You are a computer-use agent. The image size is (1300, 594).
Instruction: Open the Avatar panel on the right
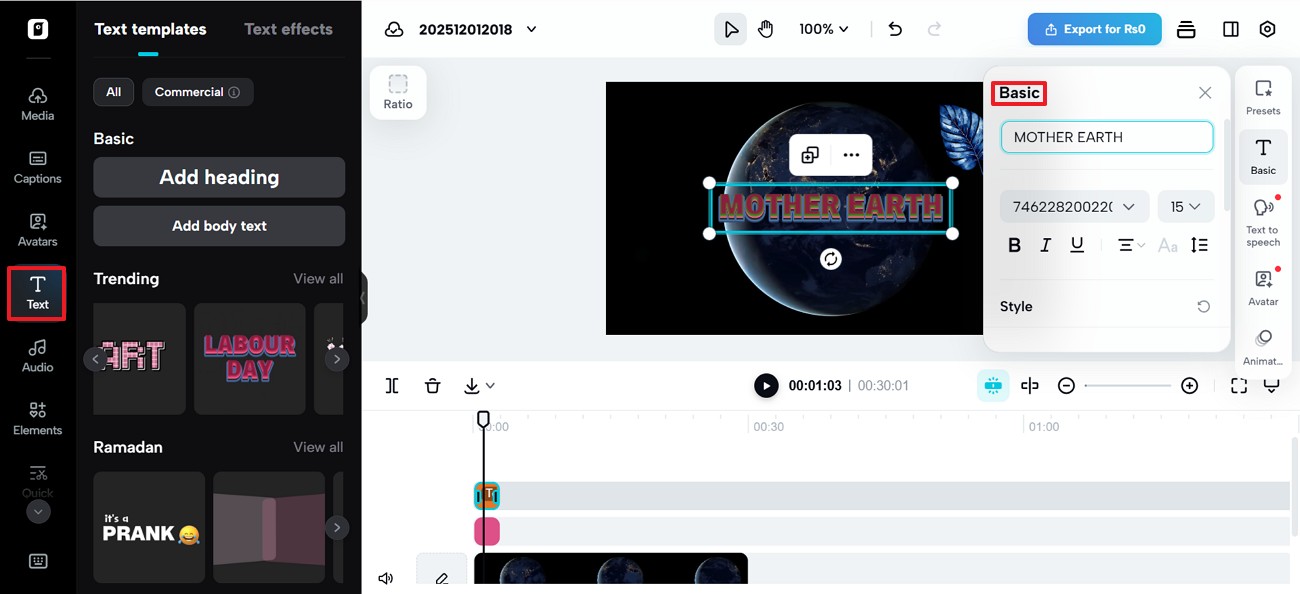[x=1263, y=285]
